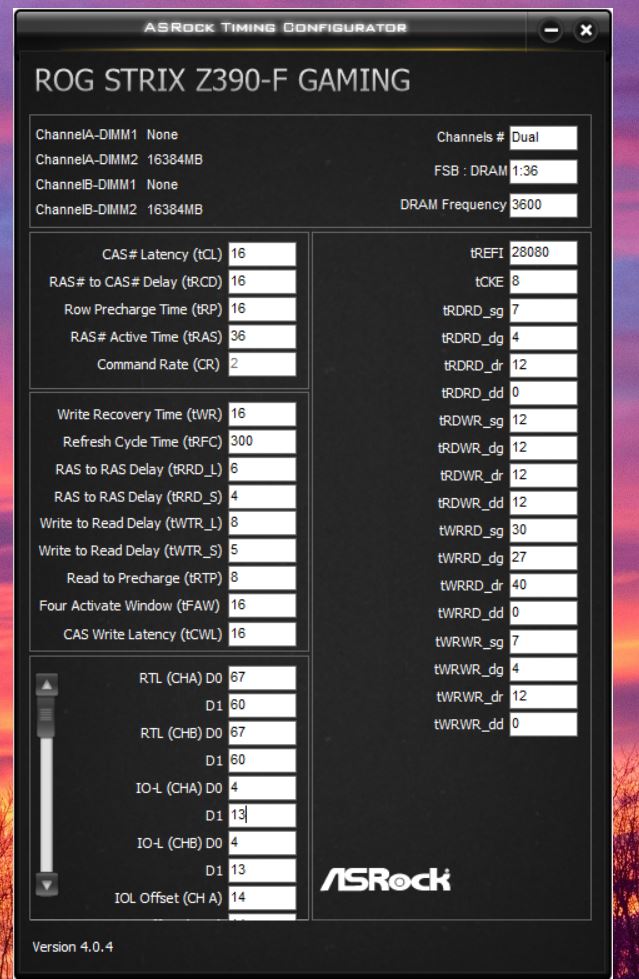This screenshot has width=639, height=979.
Task: Click the tRRD_L value field
Action: [262, 469]
